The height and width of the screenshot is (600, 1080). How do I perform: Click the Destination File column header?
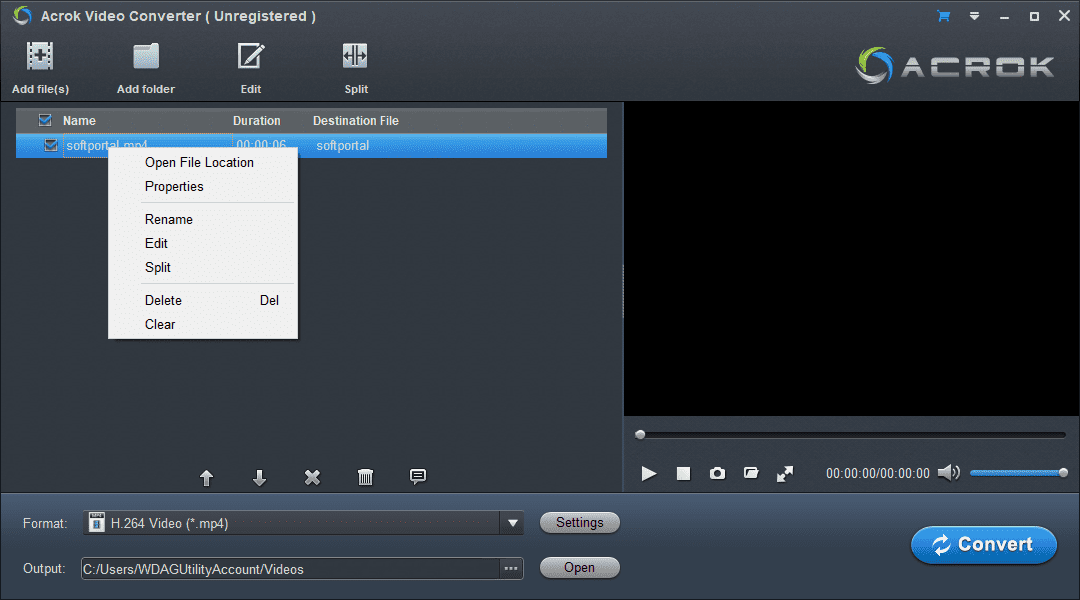click(355, 121)
